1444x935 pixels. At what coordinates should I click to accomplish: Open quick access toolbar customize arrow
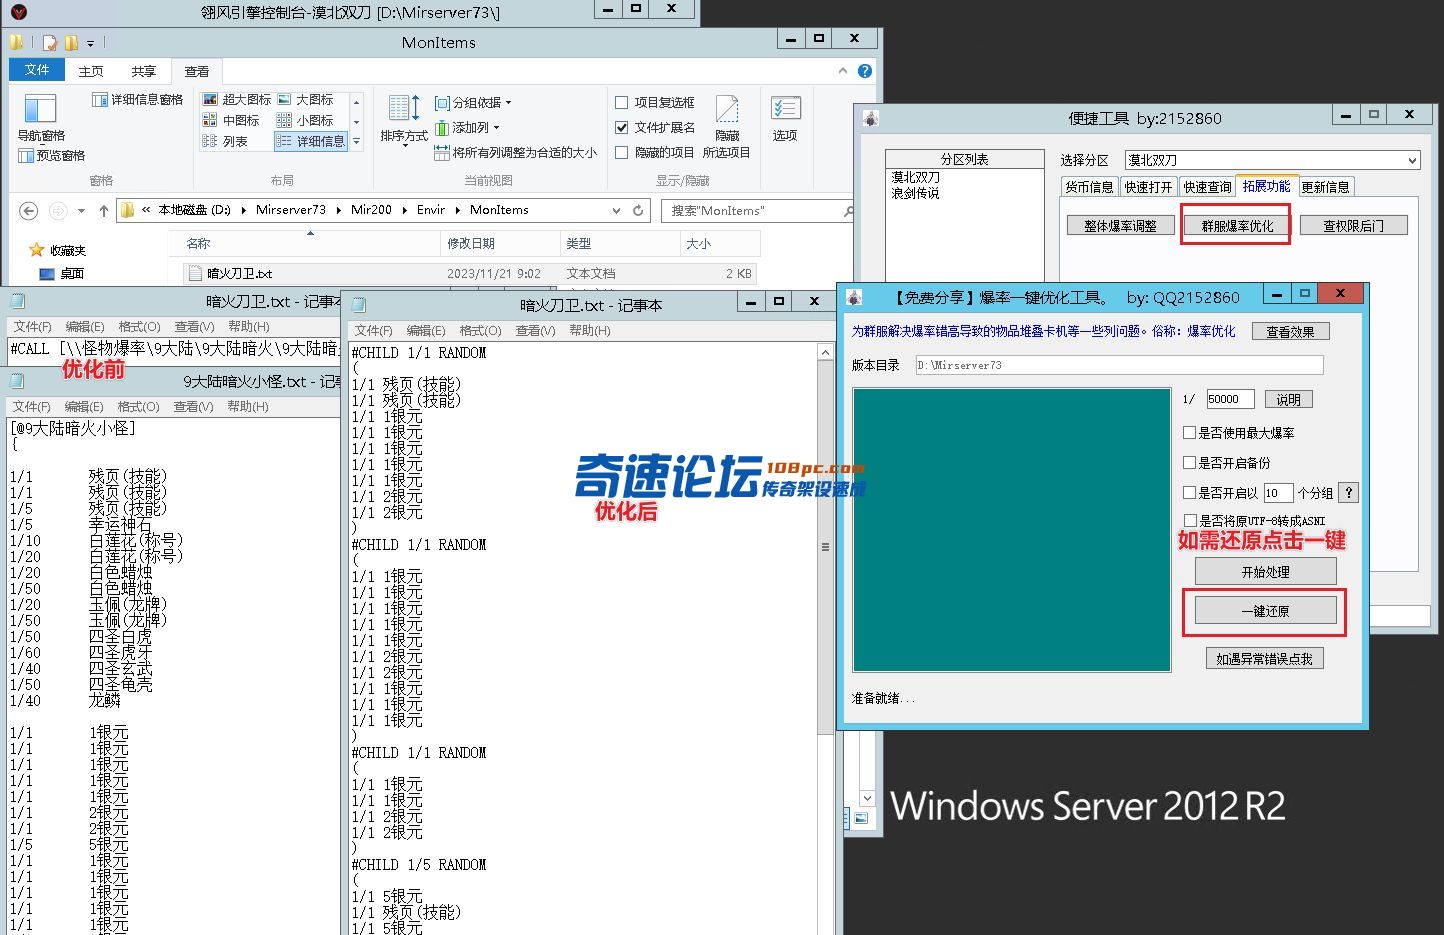[90, 43]
